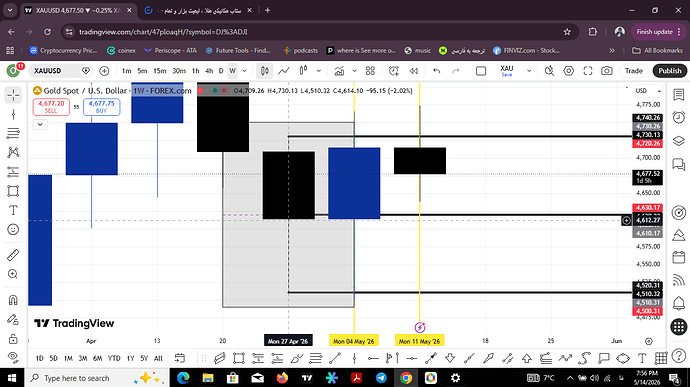Undo the last chart action

(436, 70)
